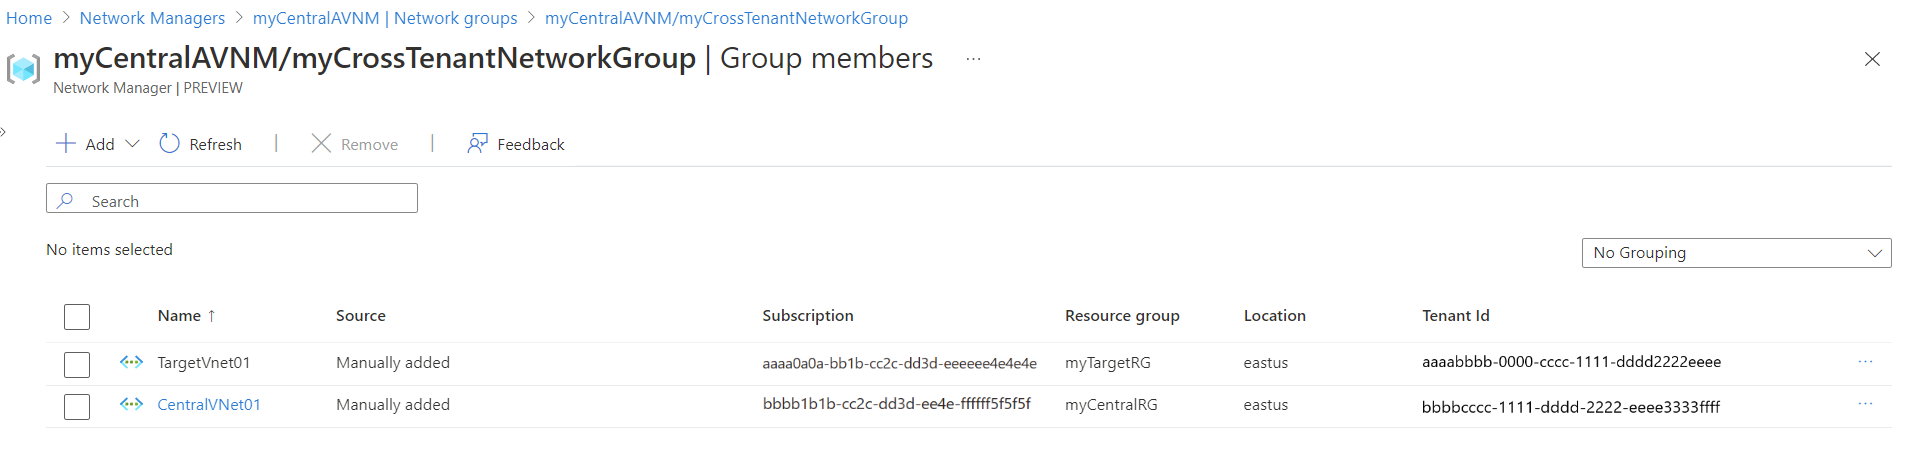Click the CentralVNet01 virtual network icon
Screen dimensions: 1905x451
click(x=131, y=404)
